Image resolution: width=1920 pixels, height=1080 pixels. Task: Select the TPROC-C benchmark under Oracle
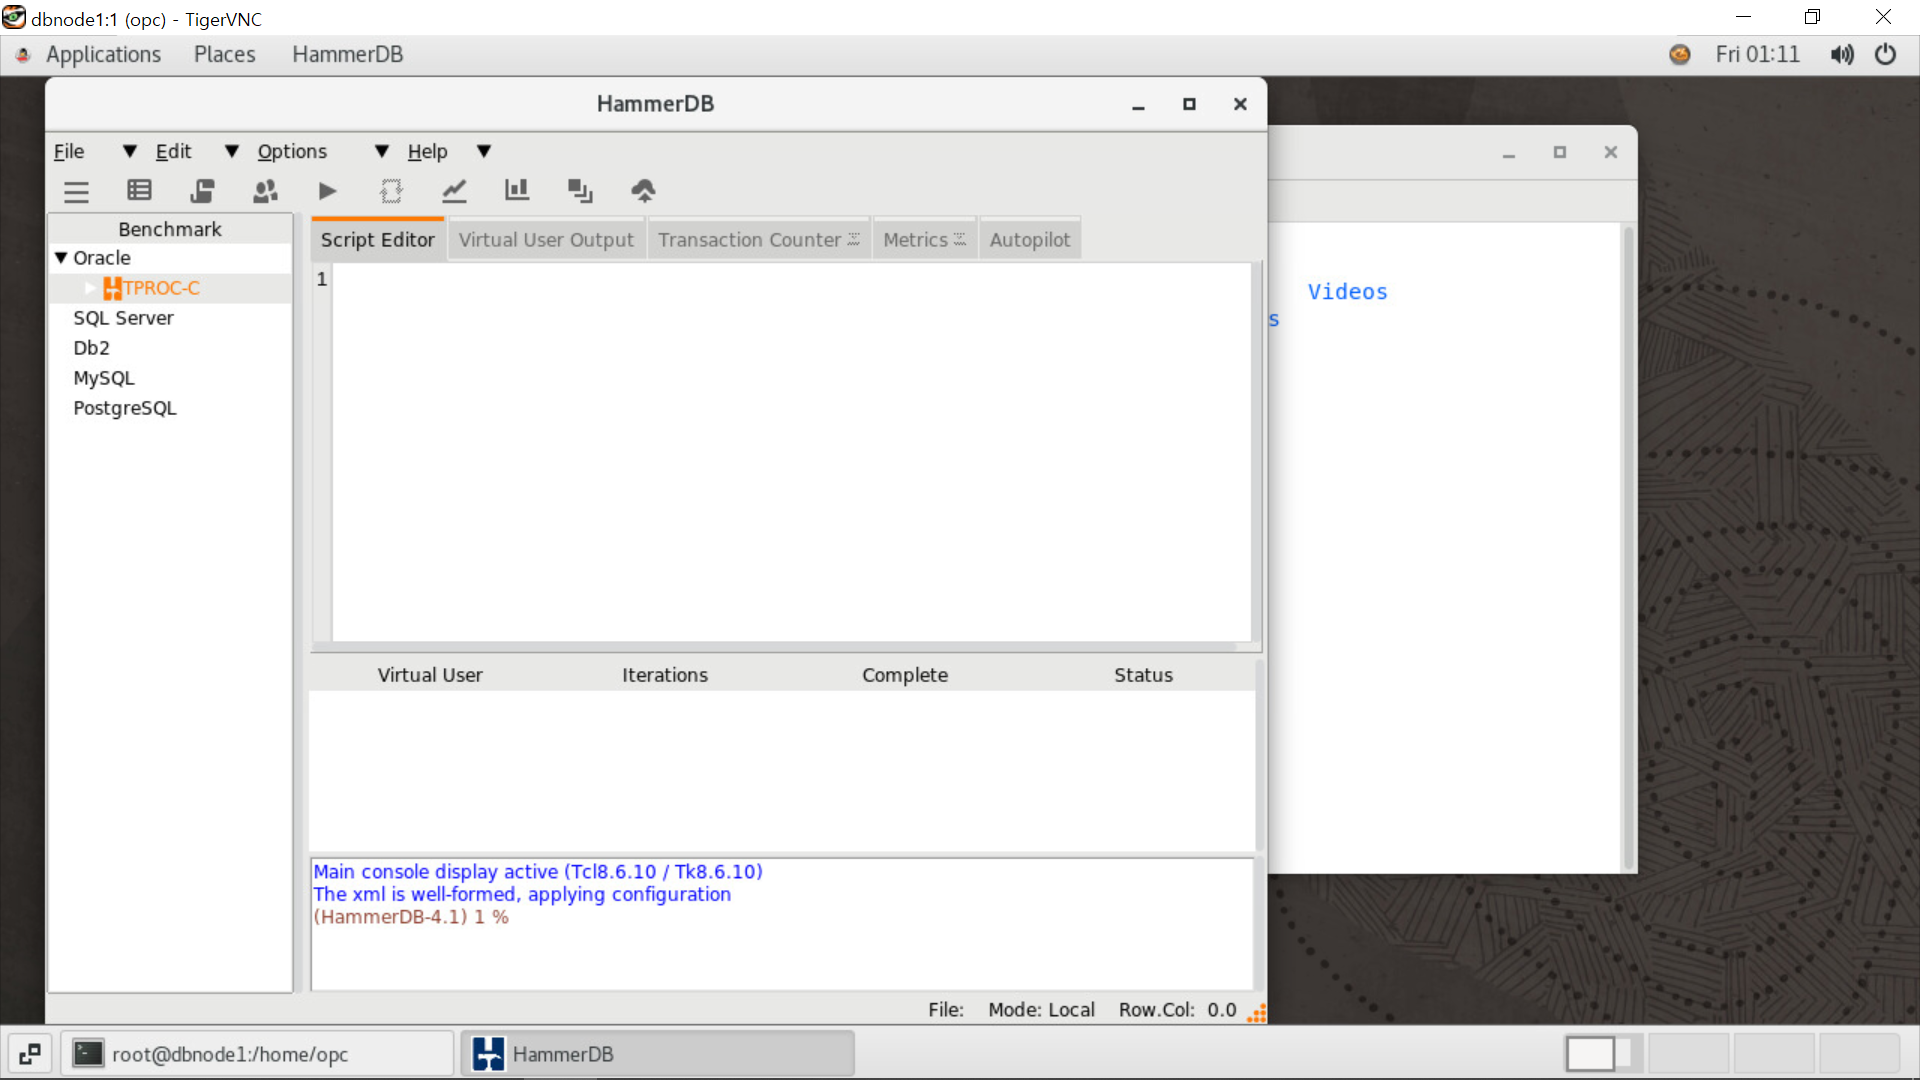tap(161, 288)
